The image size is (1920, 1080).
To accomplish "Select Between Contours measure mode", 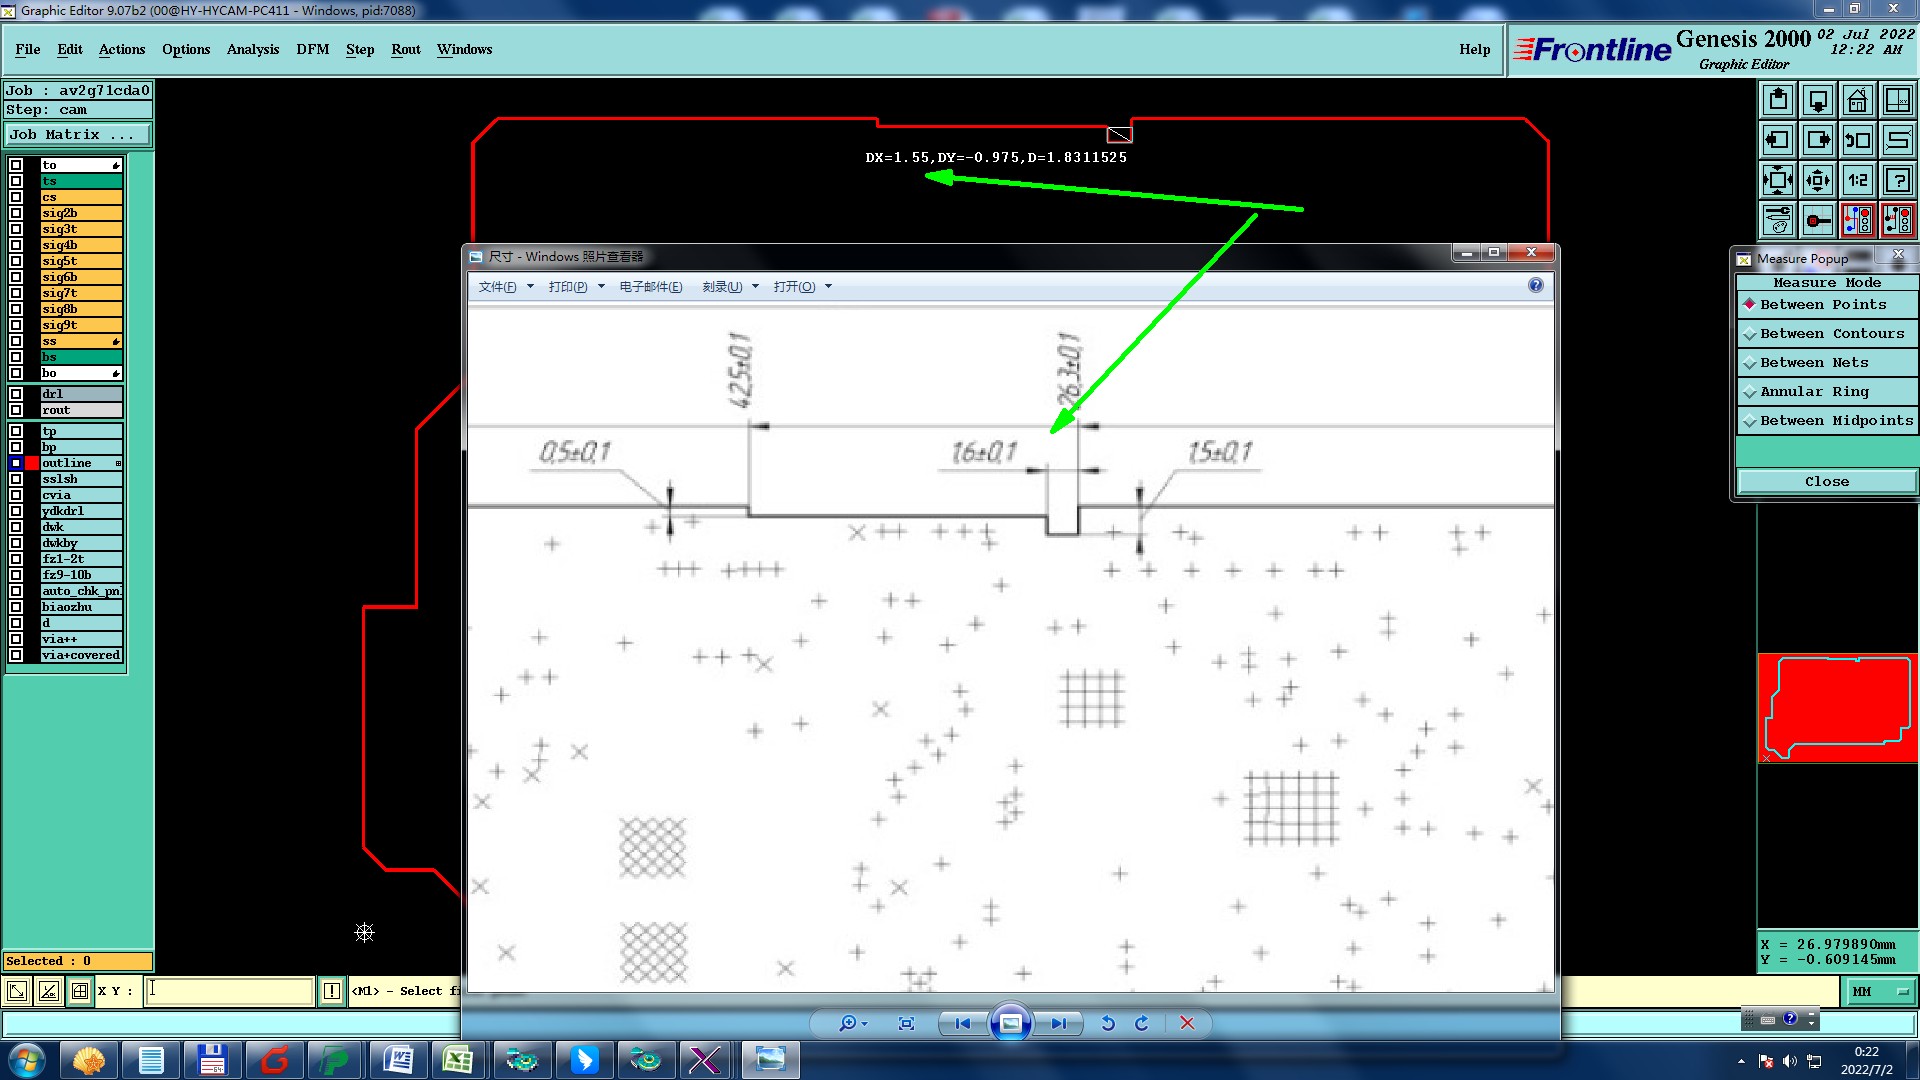I will [x=1831, y=334].
